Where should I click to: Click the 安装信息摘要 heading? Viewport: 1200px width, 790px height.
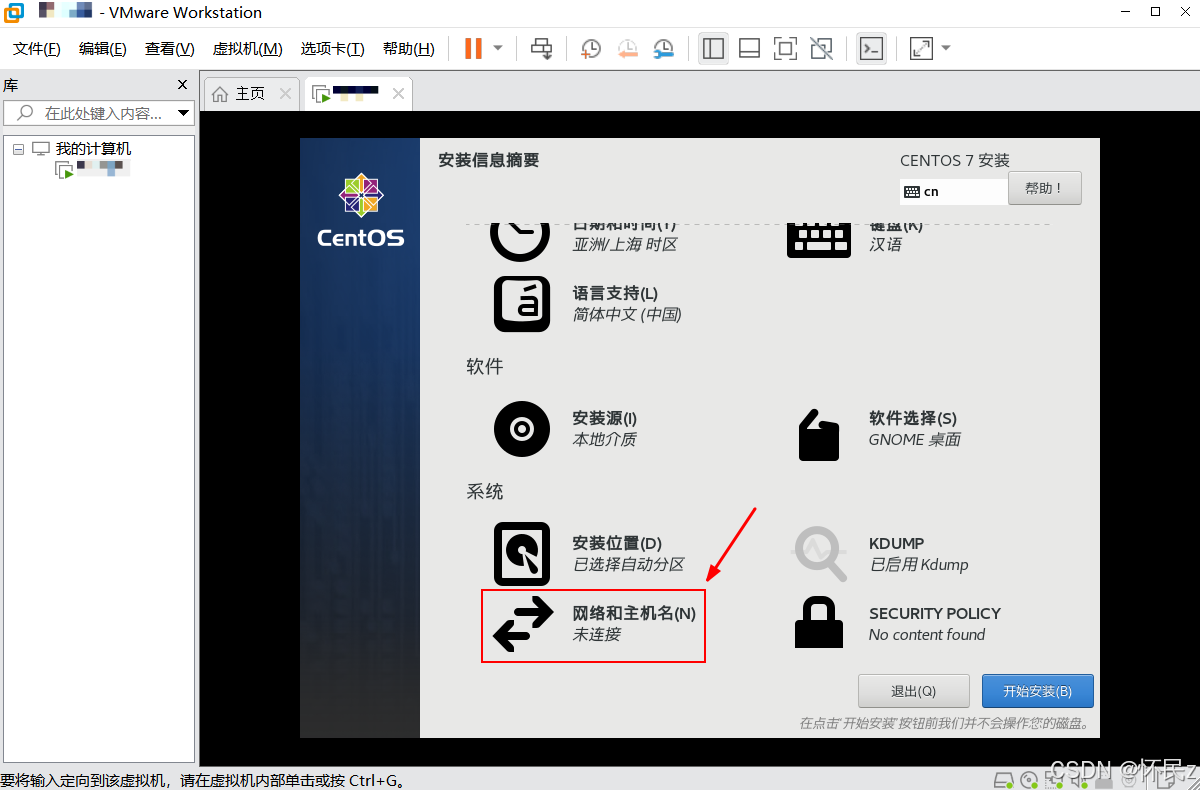tap(489, 160)
